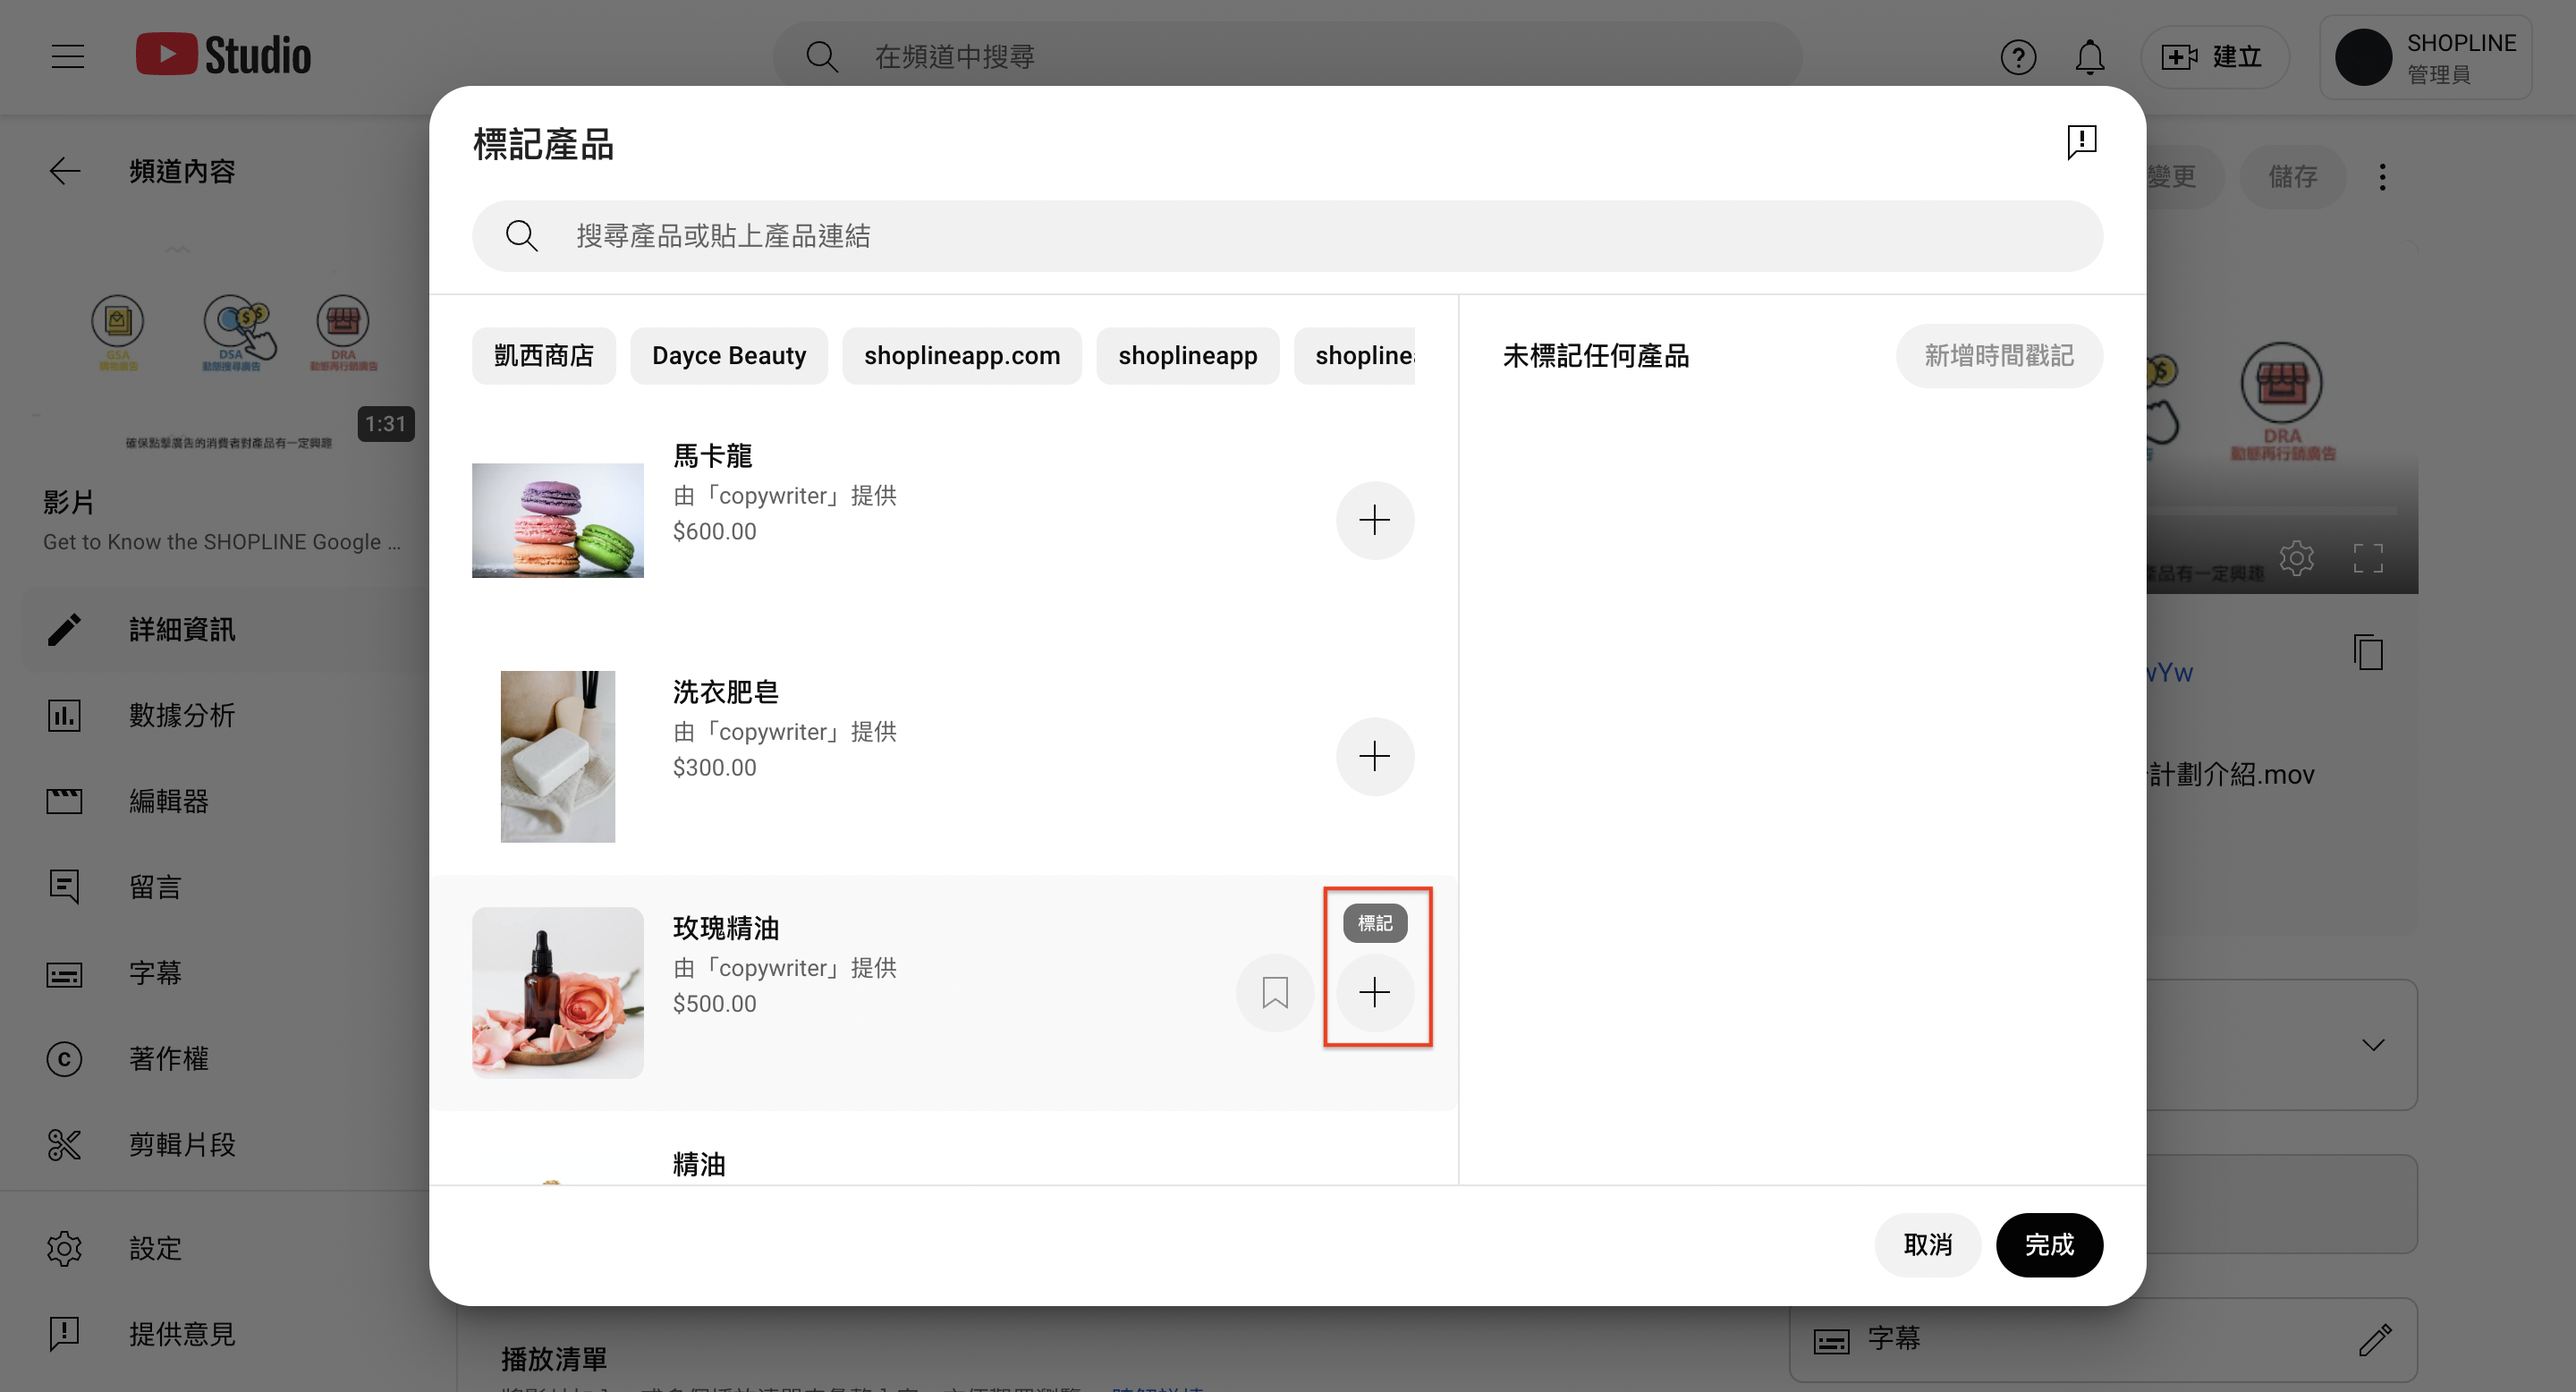
Task: Expand the dropdown chevron in right panel
Action: click(2373, 1045)
